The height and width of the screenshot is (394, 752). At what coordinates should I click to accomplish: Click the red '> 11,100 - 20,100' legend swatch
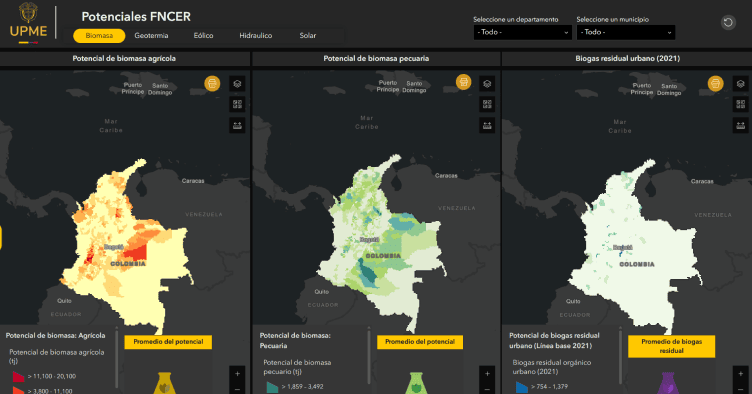tap(18, 376)
